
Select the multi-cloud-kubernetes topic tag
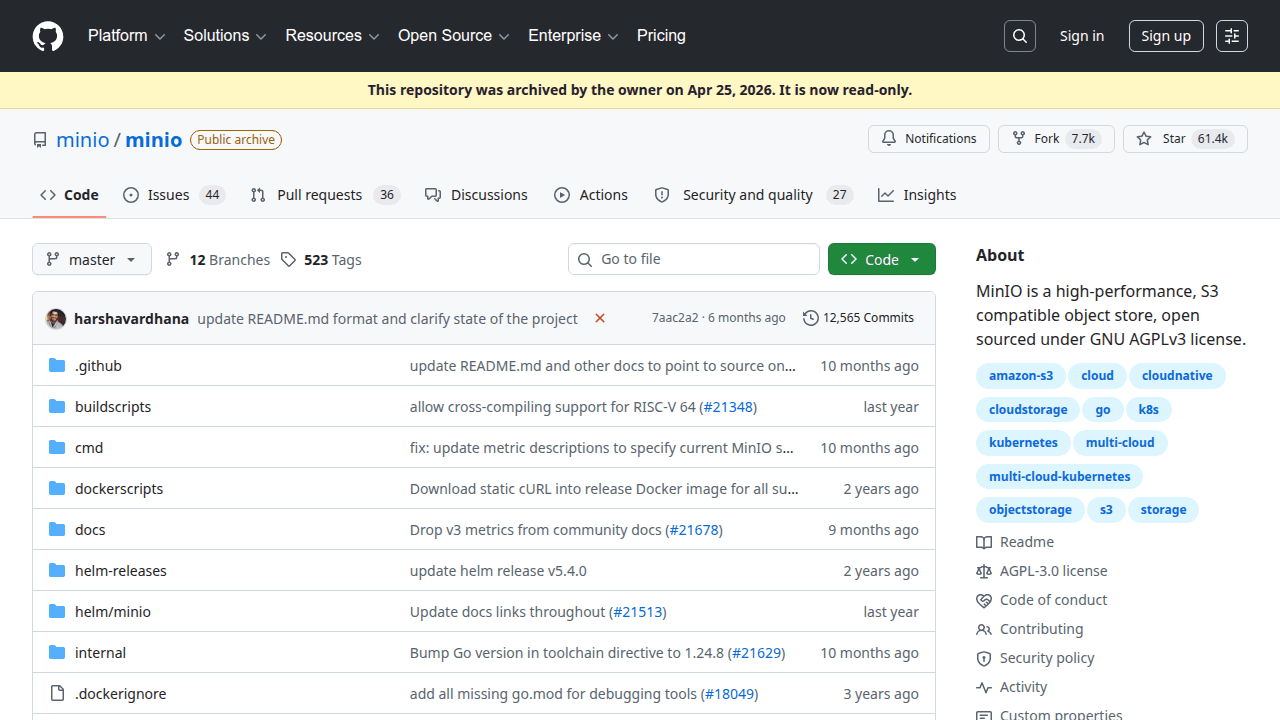click(1060, 477)
